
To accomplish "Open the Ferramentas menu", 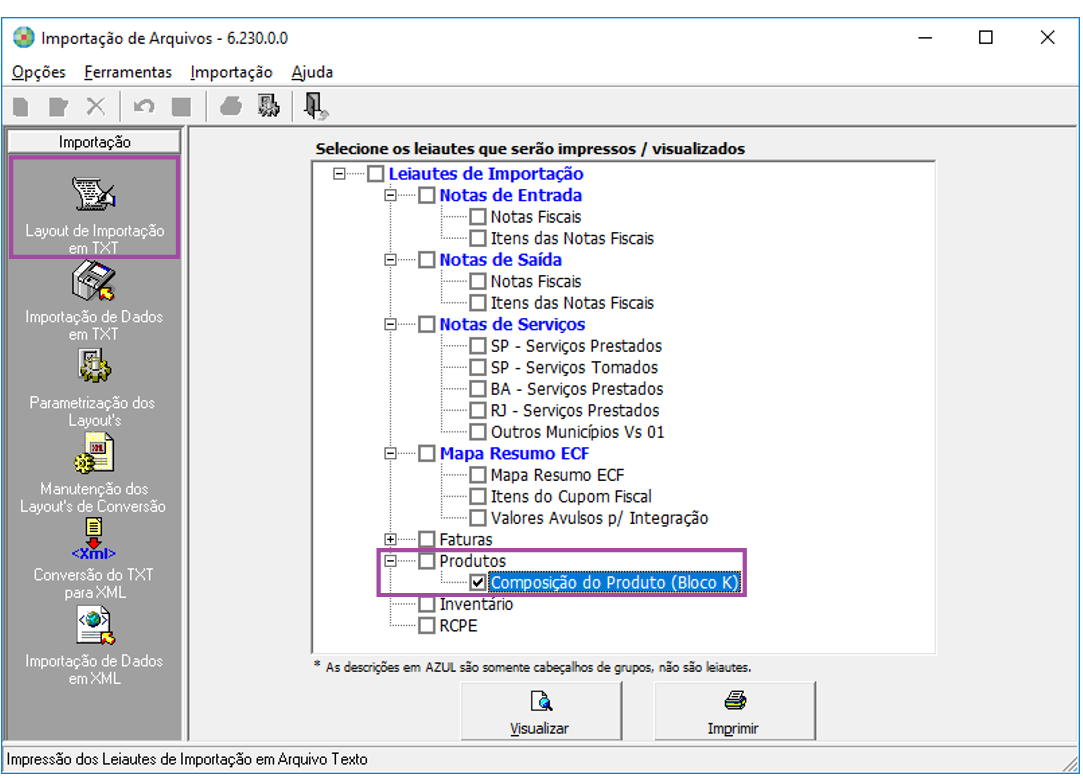I will pyautogui.click(x=128, y=72).
